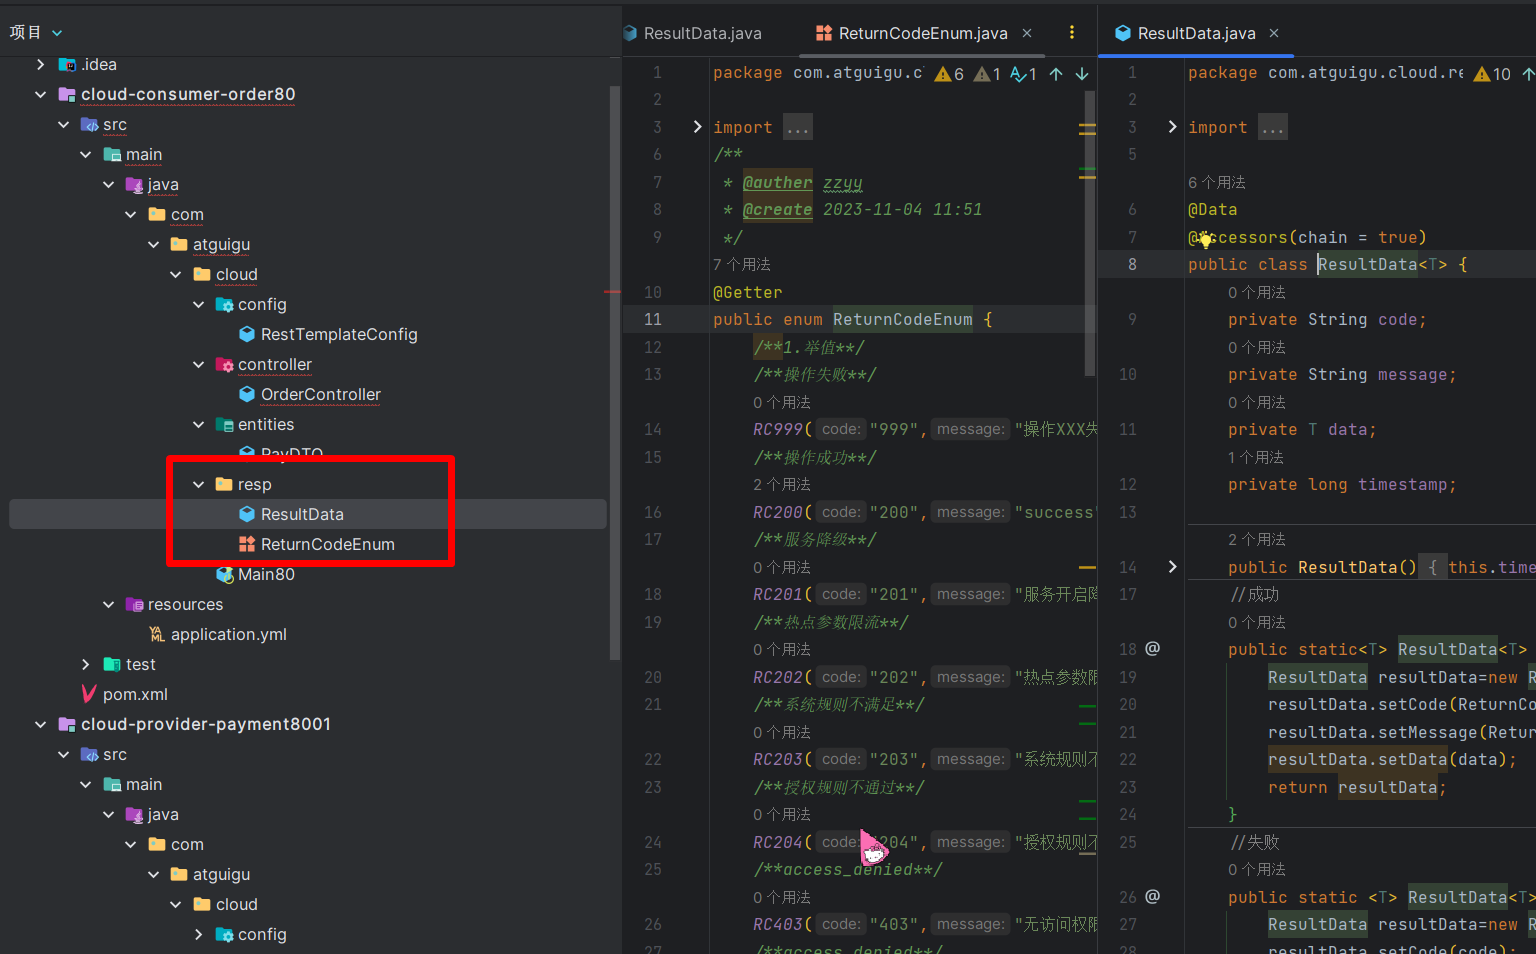Click gutter @ icon on line 26

point(1152,896)
